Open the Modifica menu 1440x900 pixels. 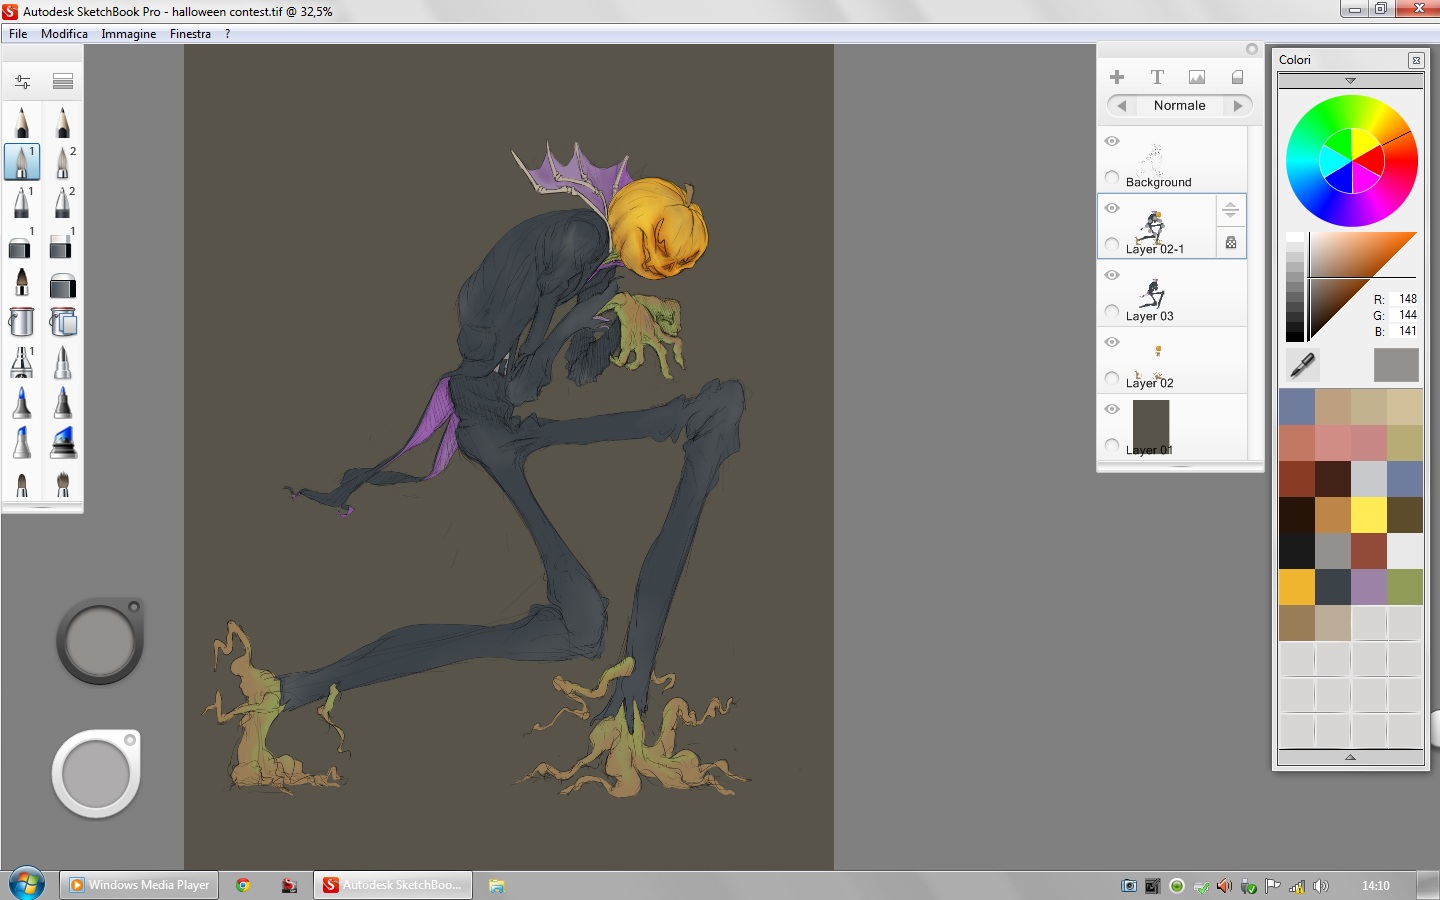tap(64, 34)
